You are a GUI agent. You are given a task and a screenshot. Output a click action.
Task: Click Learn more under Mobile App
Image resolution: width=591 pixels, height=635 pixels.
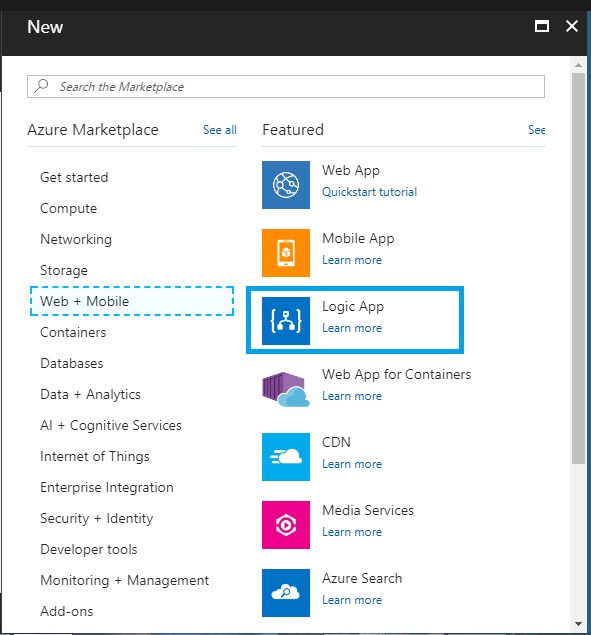click(352, 260)
